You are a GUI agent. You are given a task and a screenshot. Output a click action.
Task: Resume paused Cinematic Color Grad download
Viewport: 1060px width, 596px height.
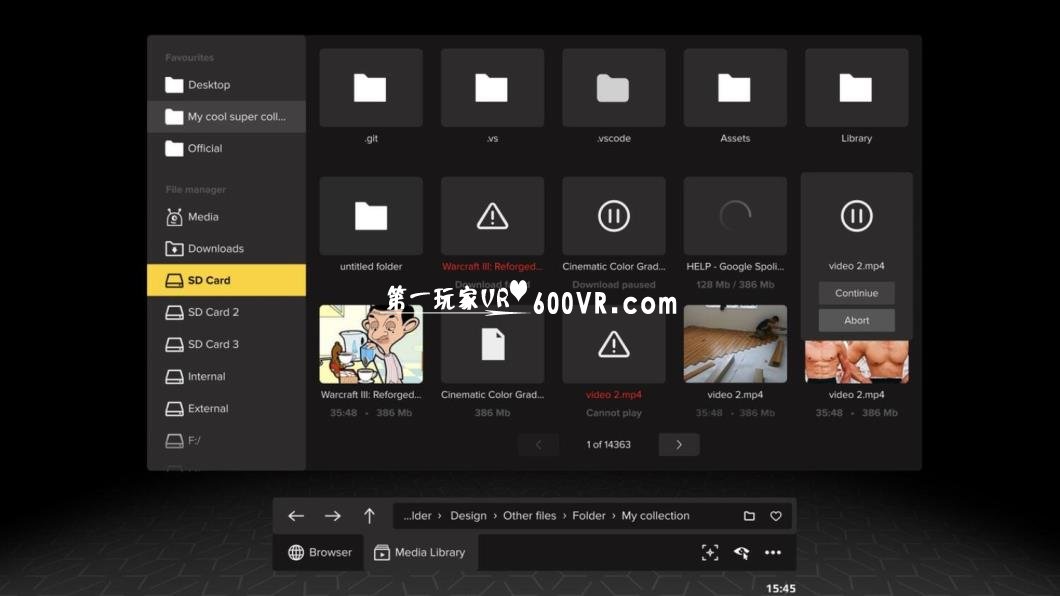613,216
